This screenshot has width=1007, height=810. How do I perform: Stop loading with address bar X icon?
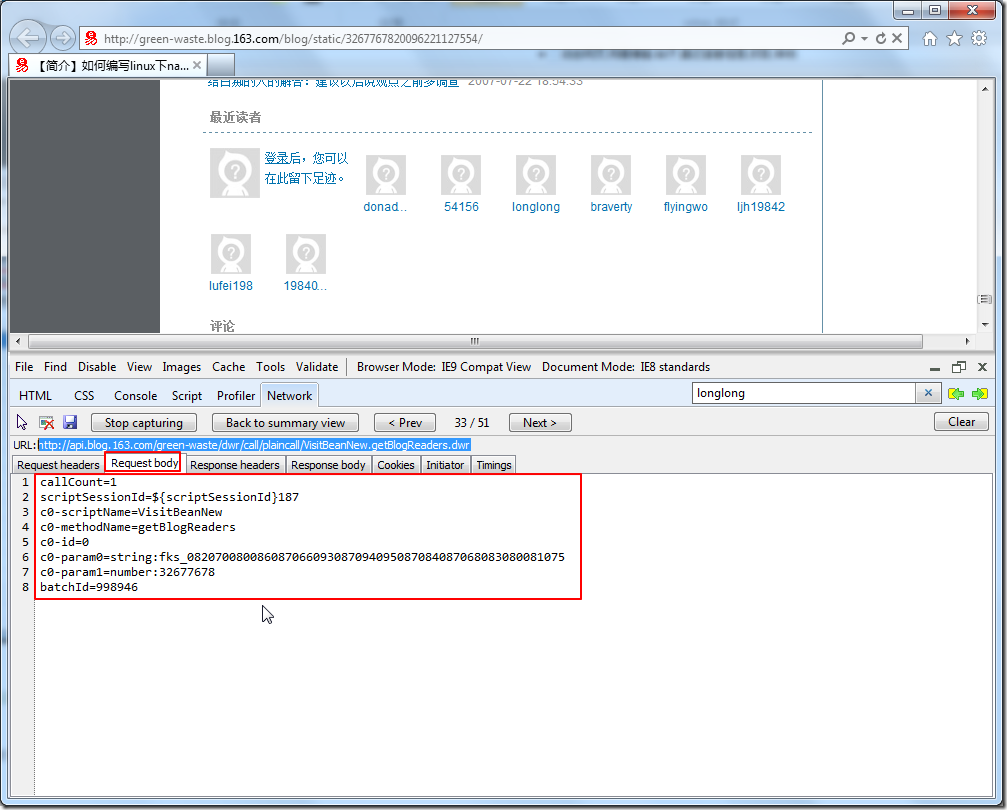[897, 38]
